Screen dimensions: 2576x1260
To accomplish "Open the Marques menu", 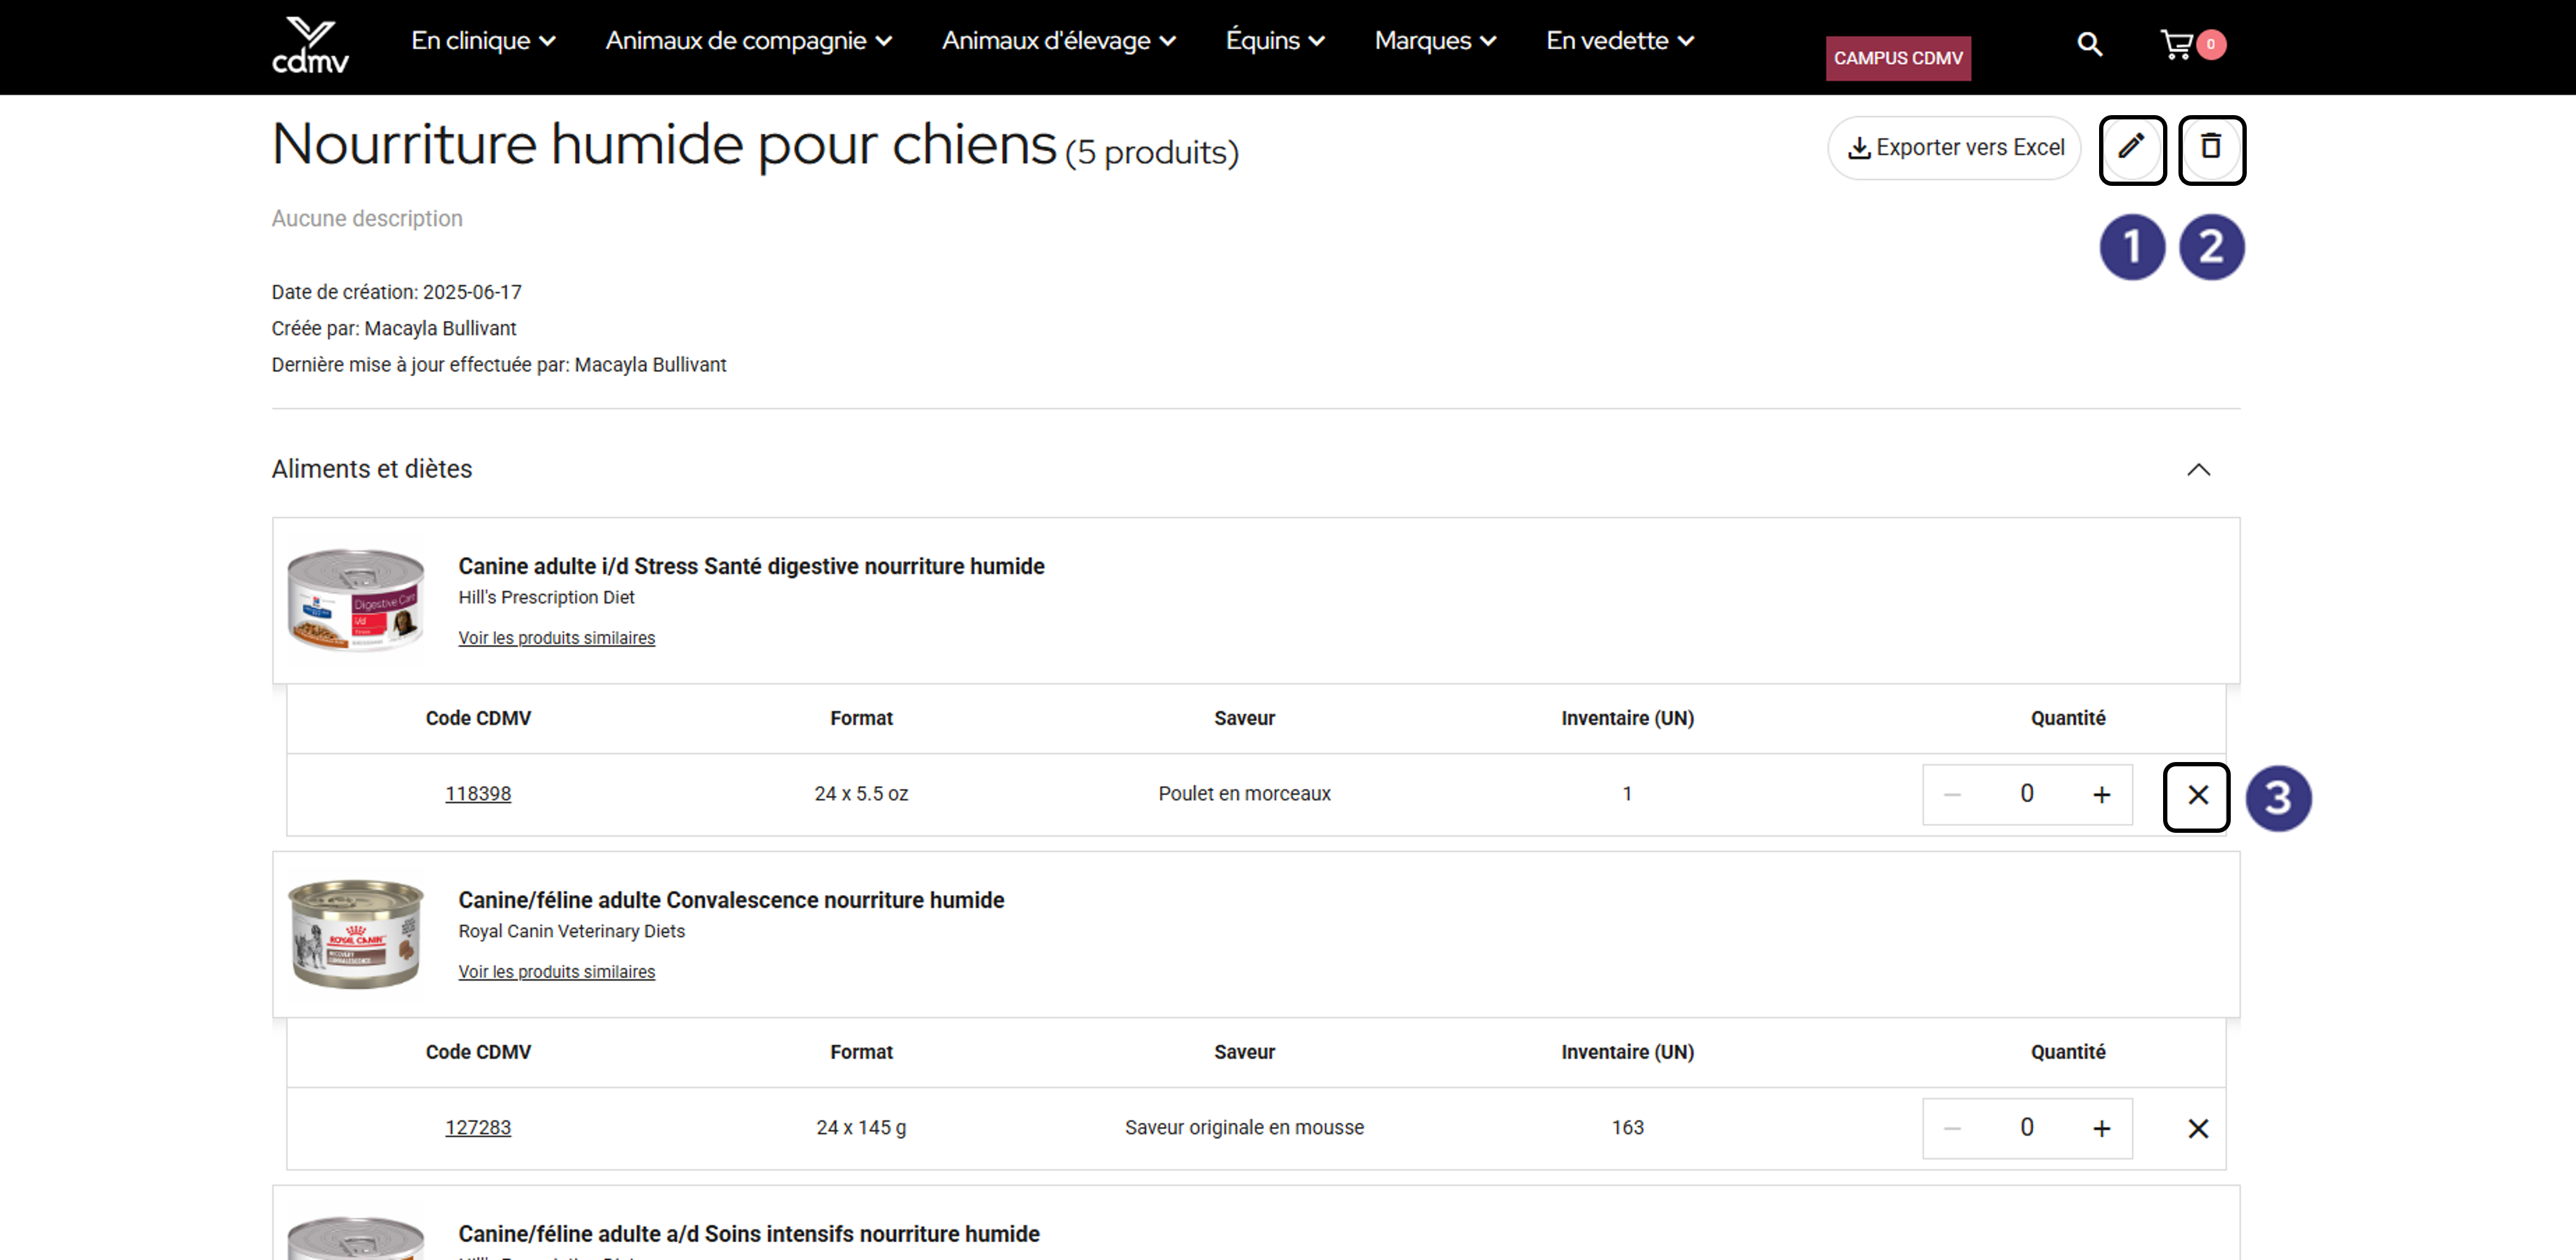I will [x=1435, y=41].
